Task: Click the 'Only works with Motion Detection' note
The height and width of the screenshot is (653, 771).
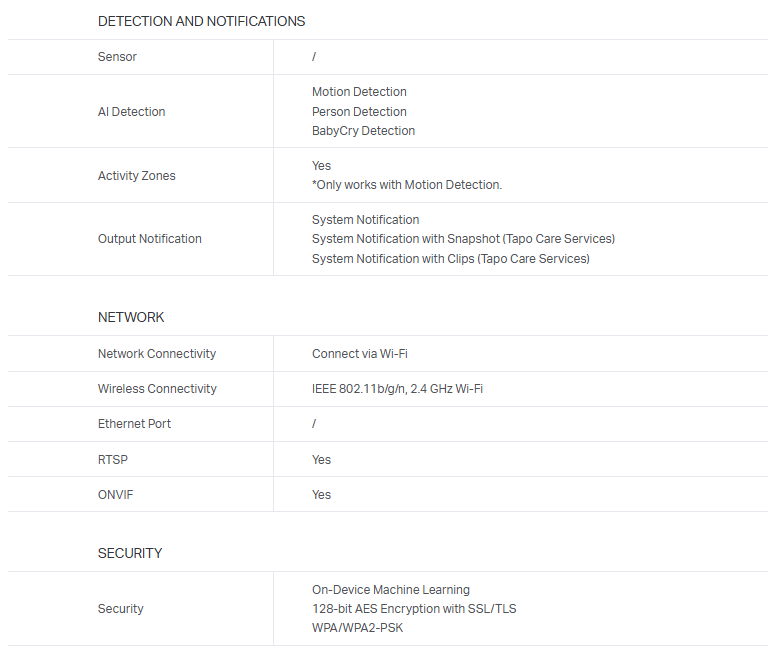Action: [407, 185]
